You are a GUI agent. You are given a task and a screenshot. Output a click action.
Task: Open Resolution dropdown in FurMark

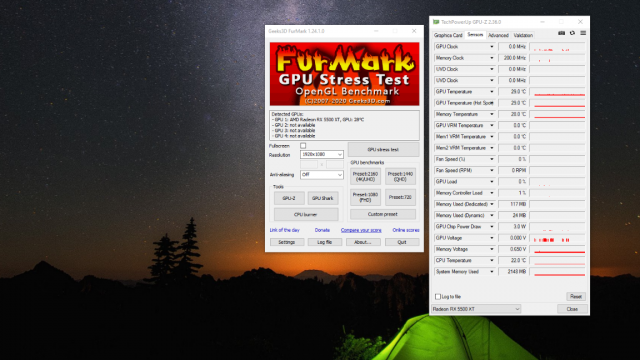pyautogui.click(x=322, y=154)
